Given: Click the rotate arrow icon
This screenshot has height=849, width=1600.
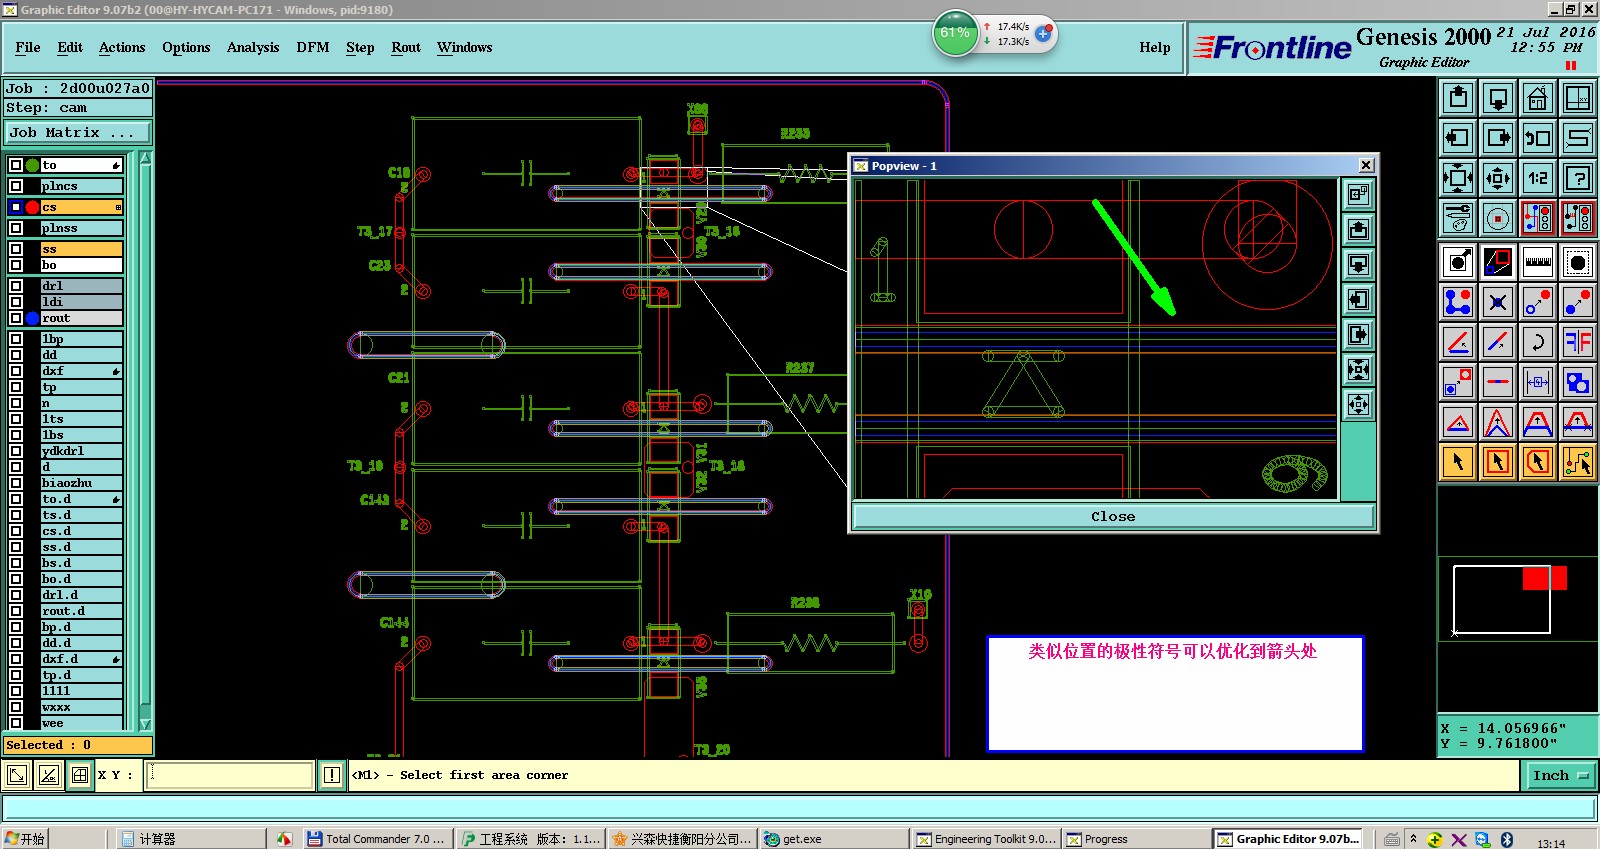Looking at the screenshot, I should click(1538, 342).
